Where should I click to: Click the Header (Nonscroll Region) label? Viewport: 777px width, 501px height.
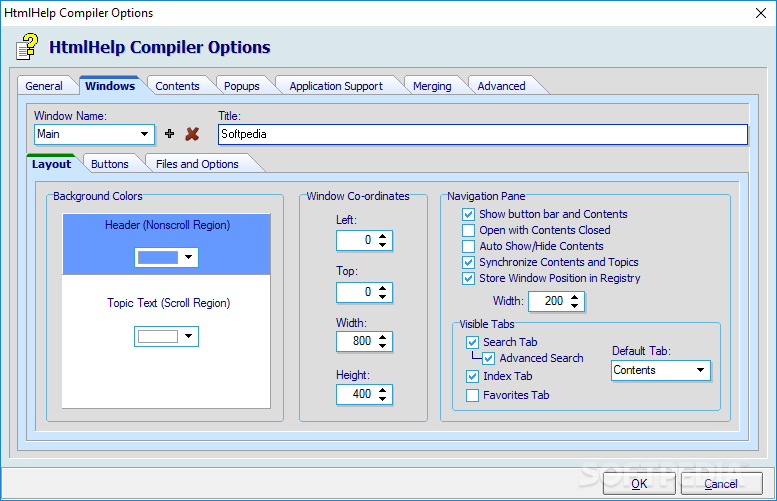(x=167, y=225)
